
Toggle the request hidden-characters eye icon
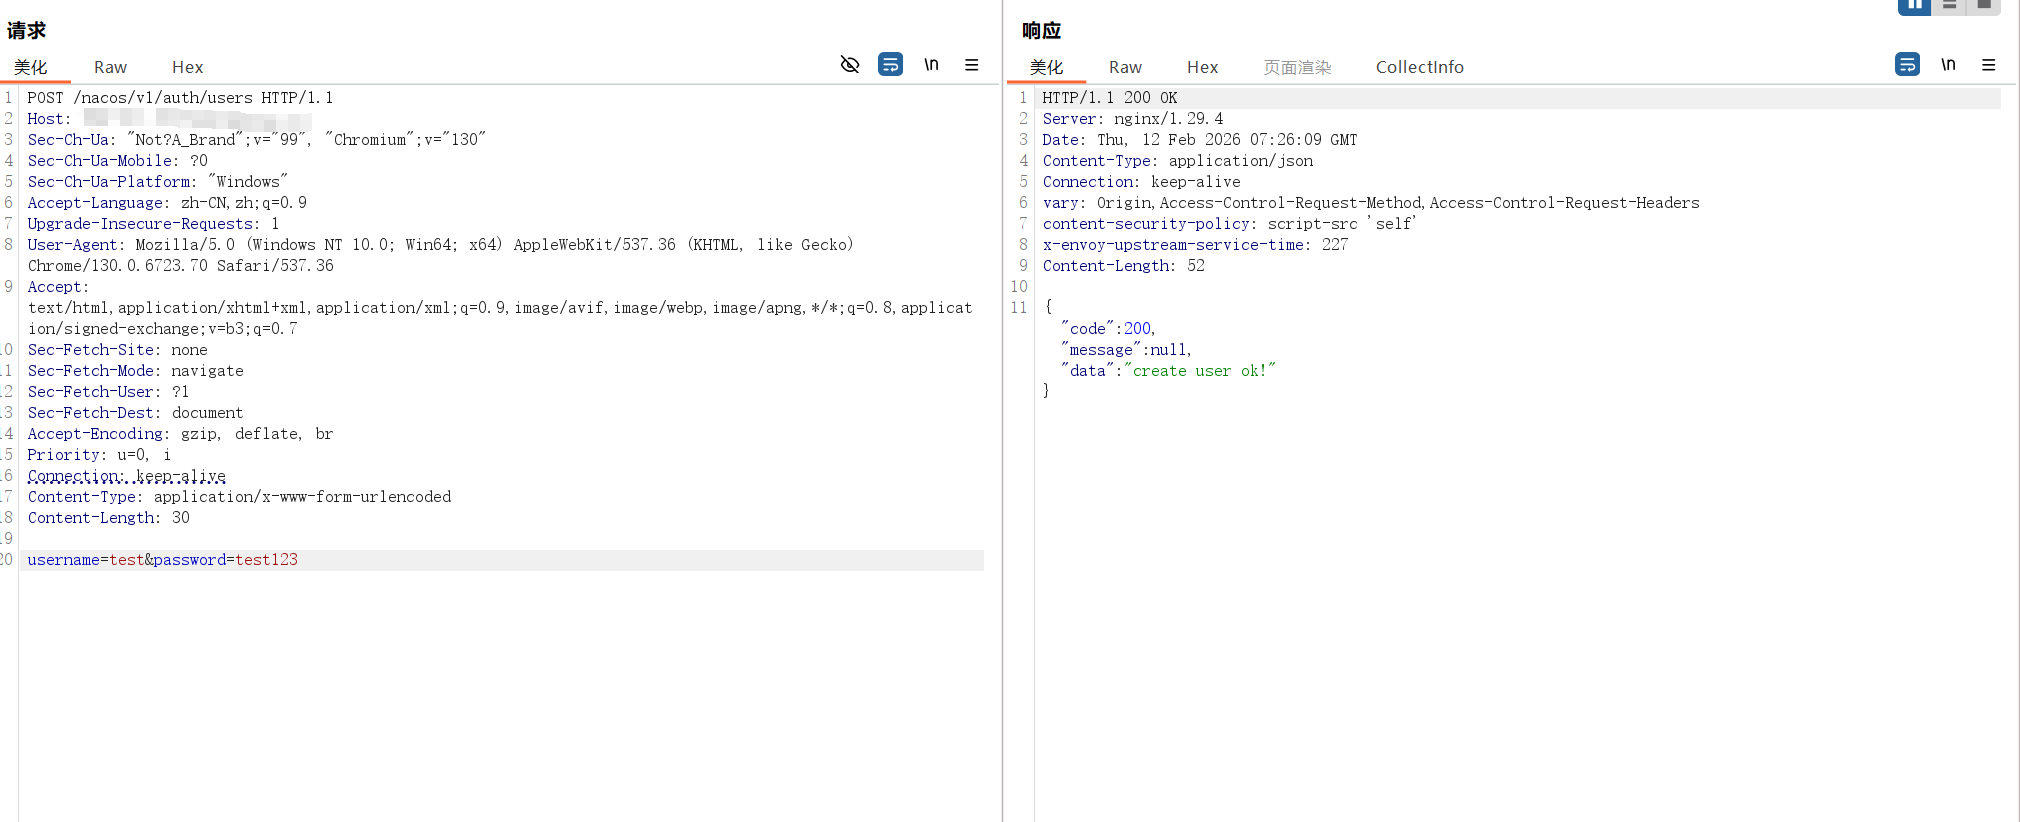(x=850, y=65)
